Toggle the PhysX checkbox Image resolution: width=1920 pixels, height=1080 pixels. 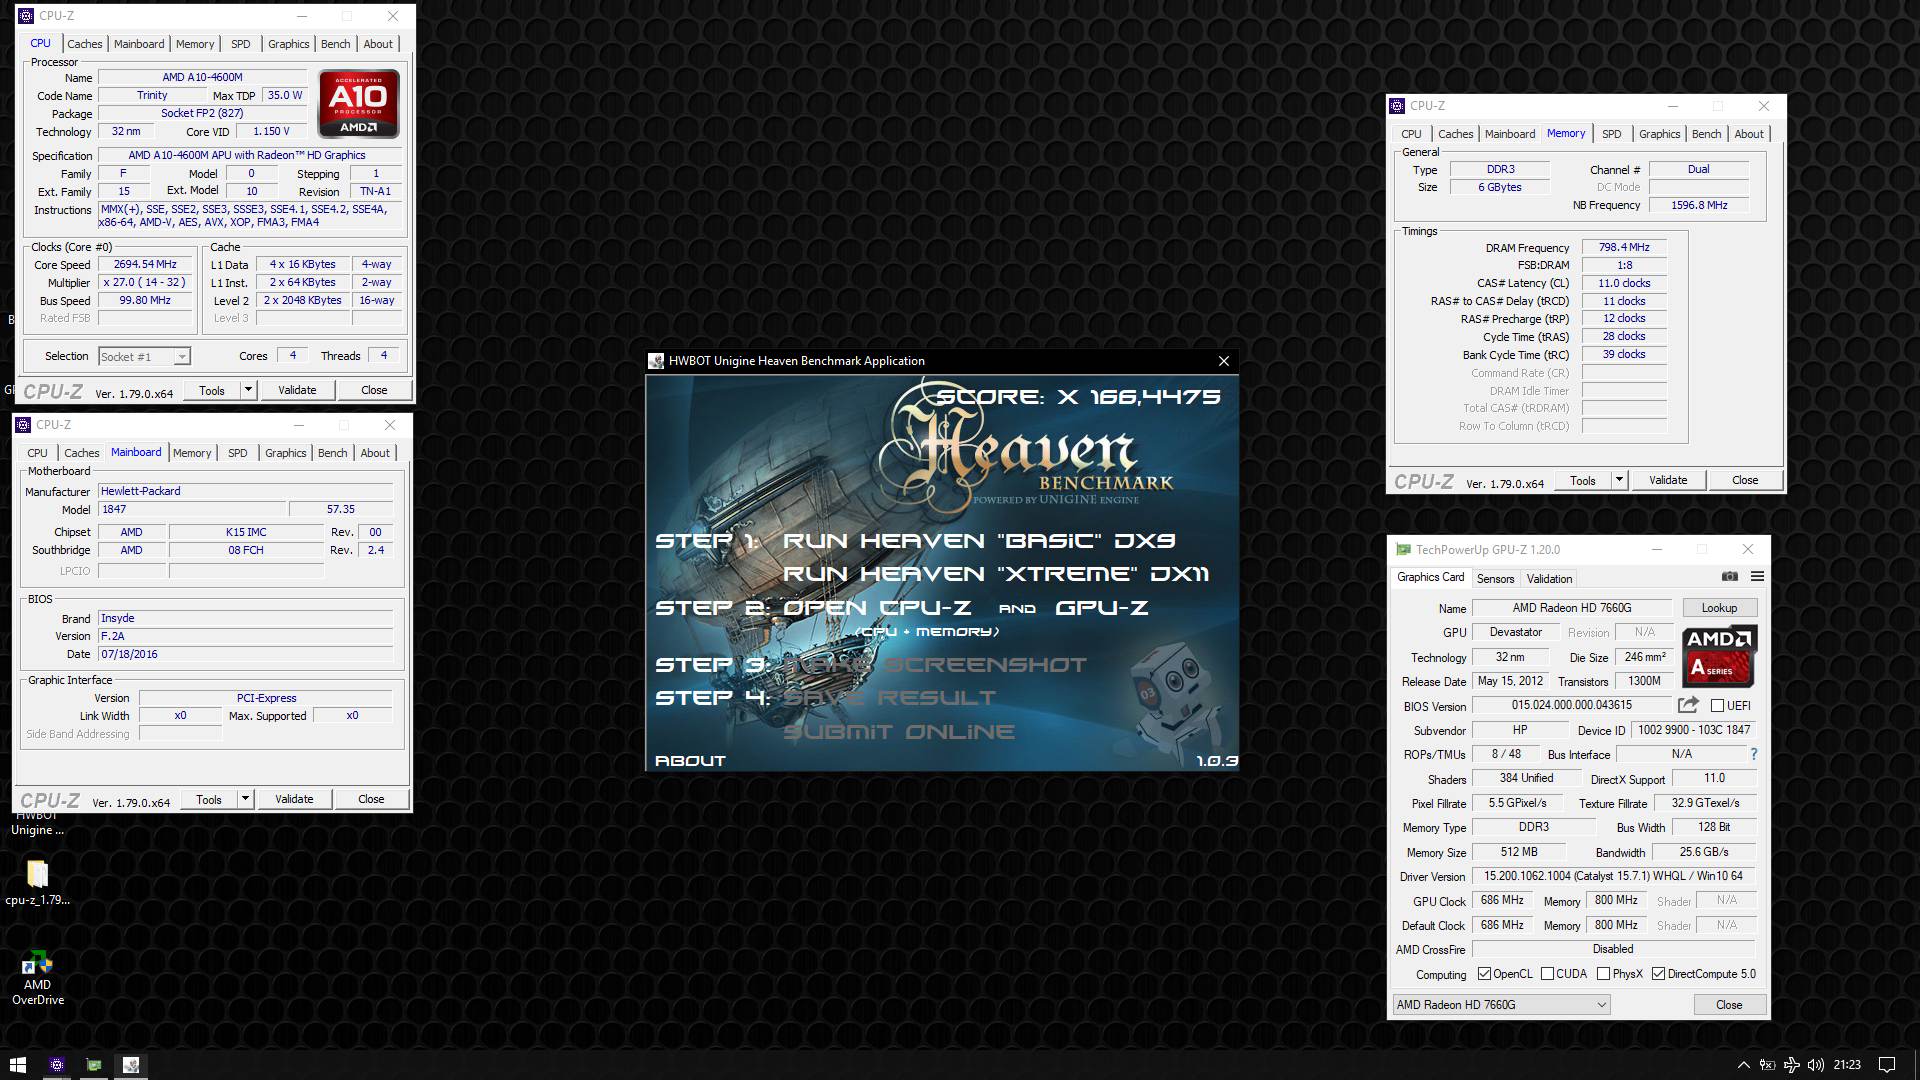tap(1603, 974)
